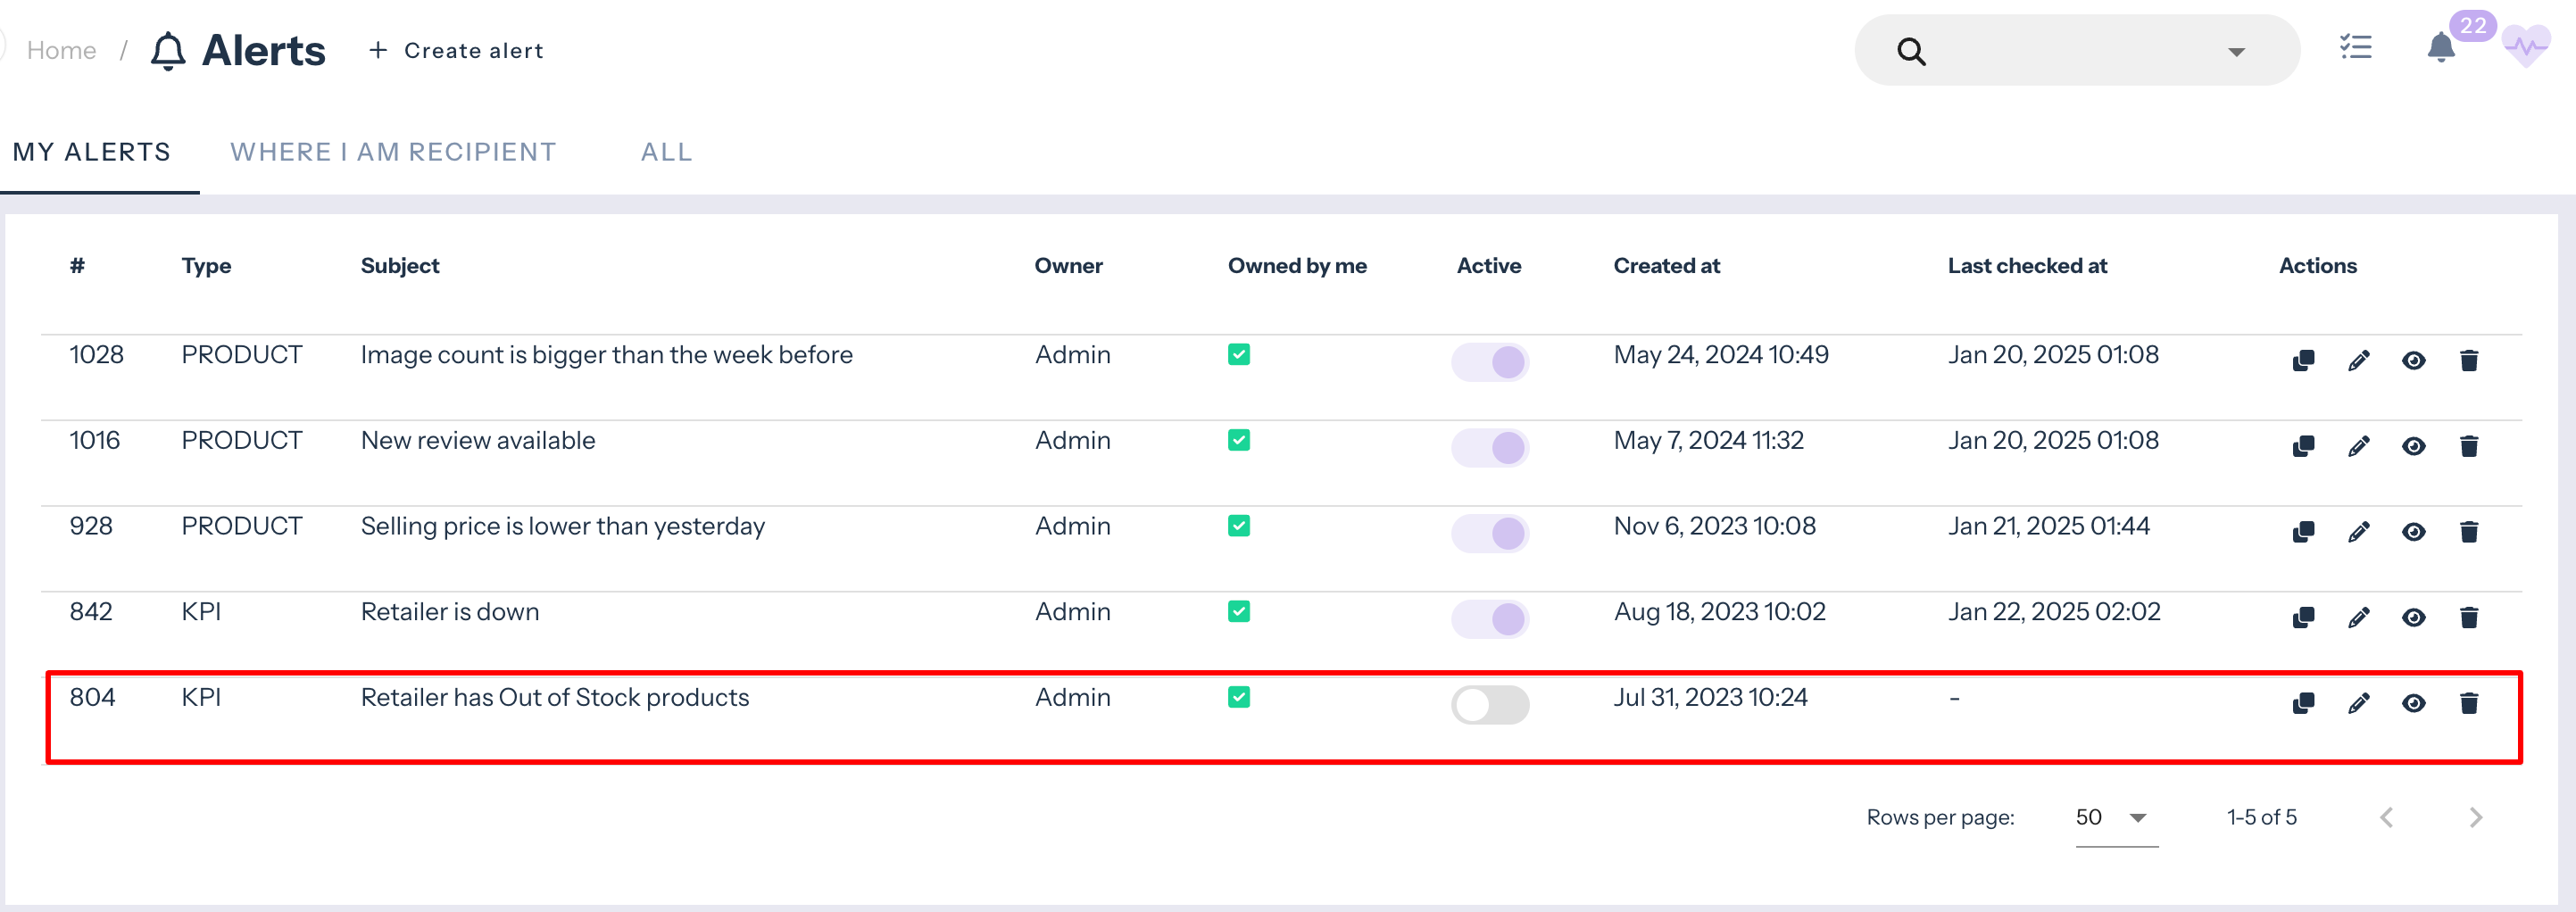Switch to the ALL alerts tab
2576x912 pixels.
pos(666,152)
